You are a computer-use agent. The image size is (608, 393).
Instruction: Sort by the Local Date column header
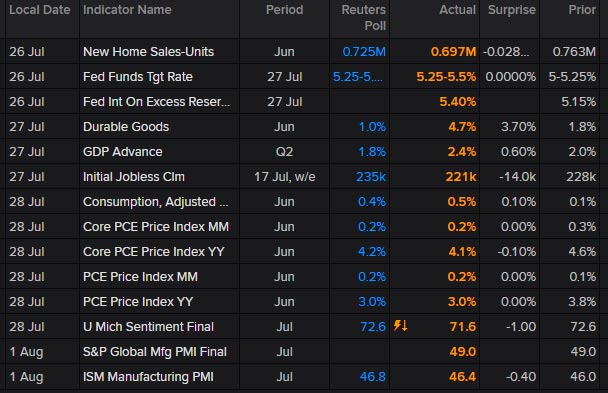click(x=40, y=10)
